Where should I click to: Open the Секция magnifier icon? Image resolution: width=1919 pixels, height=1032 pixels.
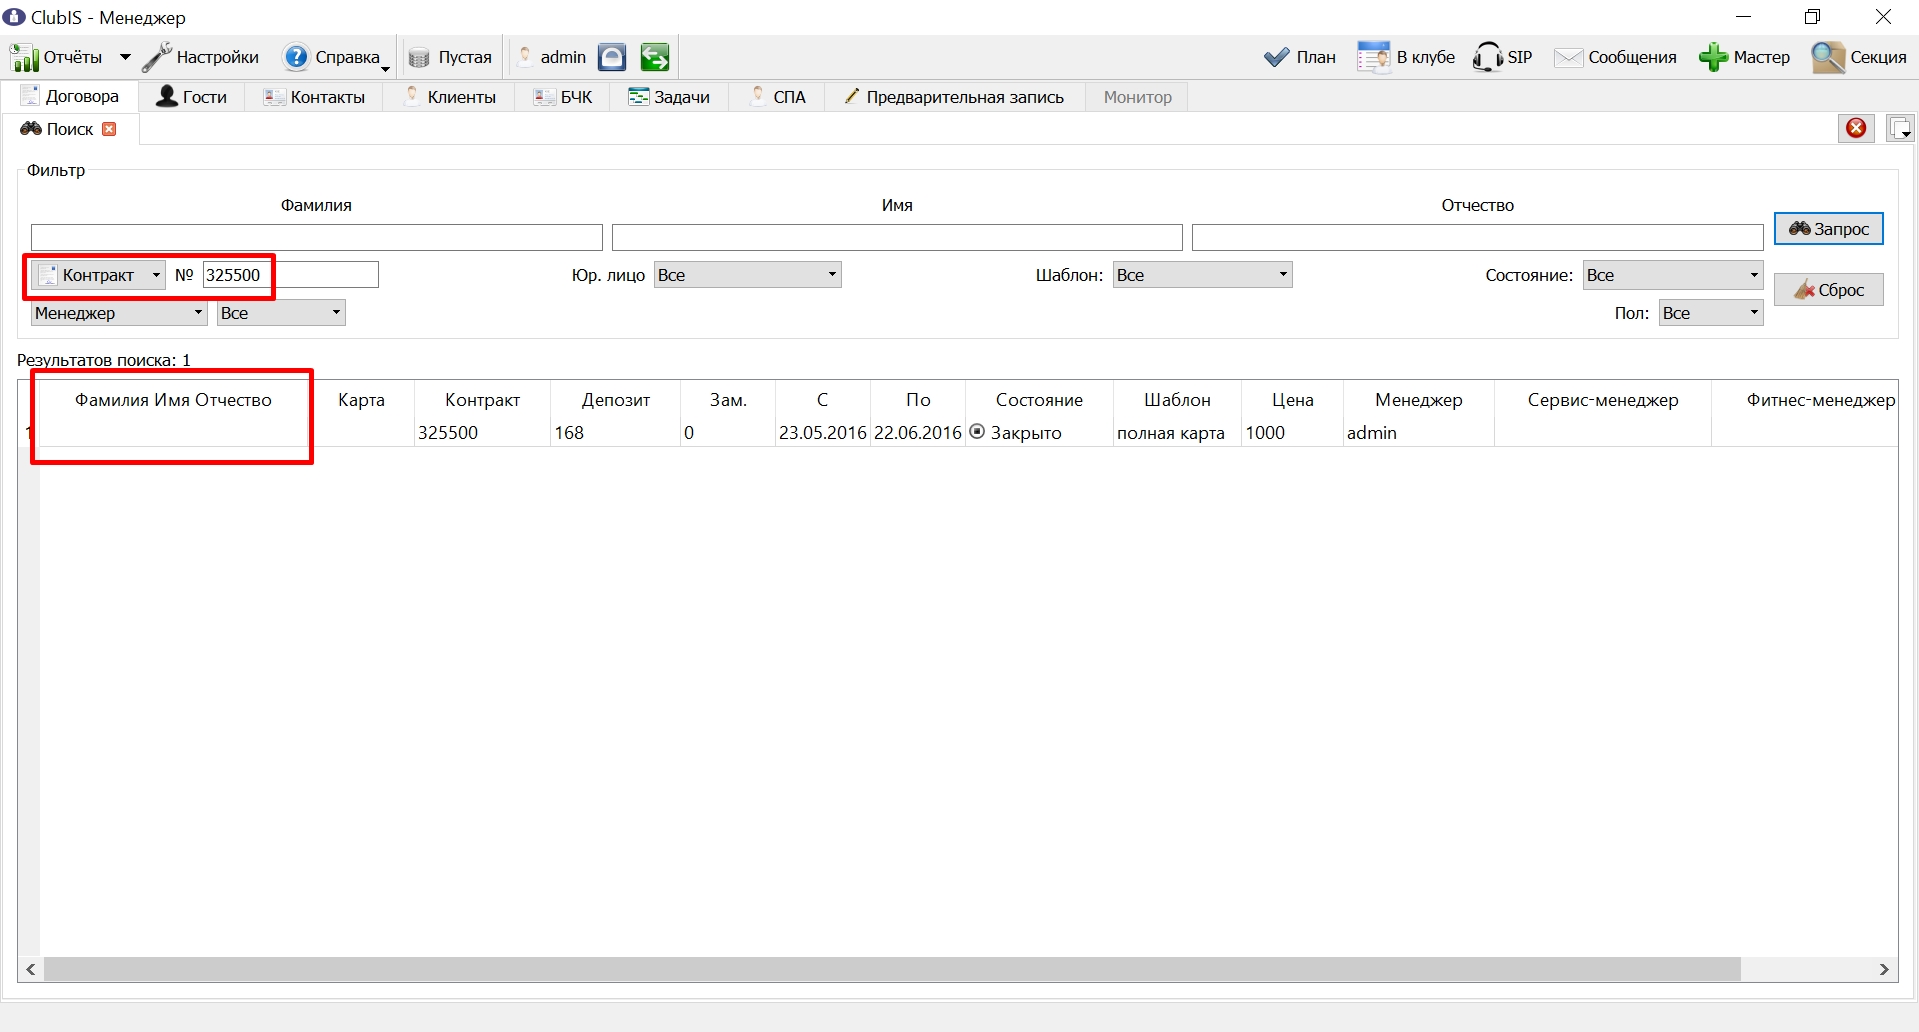1828,57
